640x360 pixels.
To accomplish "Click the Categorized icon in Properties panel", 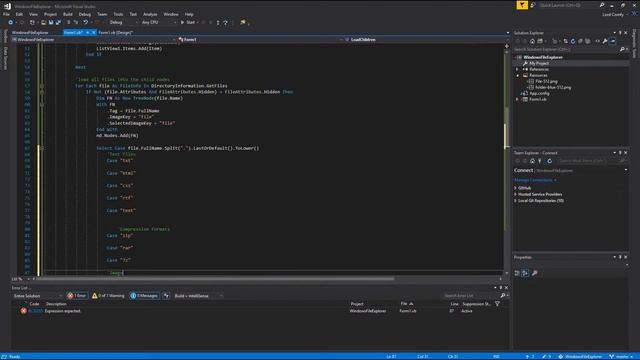I will [517, 273].
